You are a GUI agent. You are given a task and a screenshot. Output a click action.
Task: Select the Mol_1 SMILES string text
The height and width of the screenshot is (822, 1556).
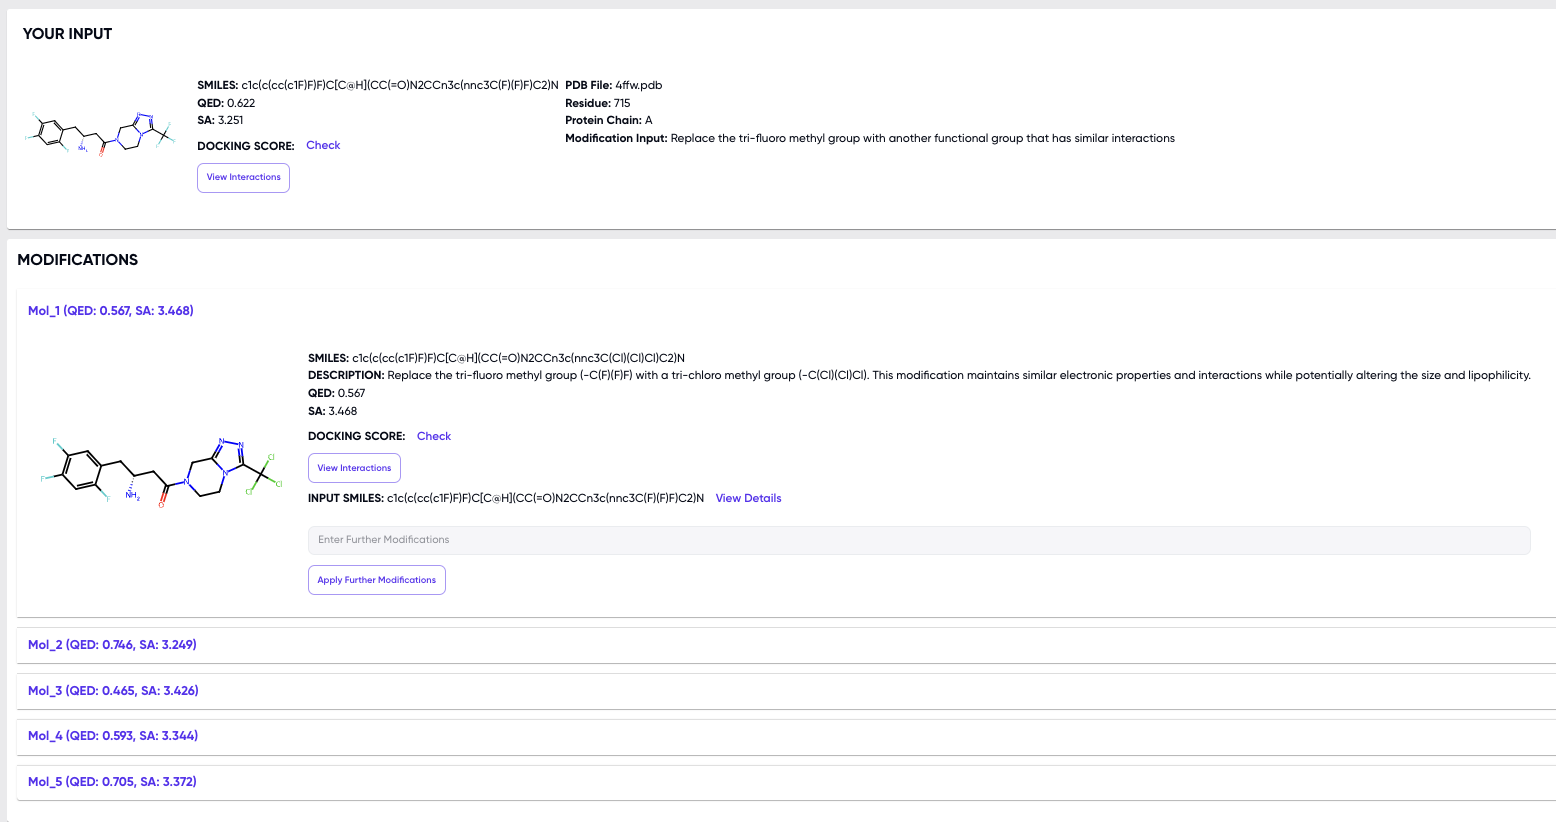518,358
